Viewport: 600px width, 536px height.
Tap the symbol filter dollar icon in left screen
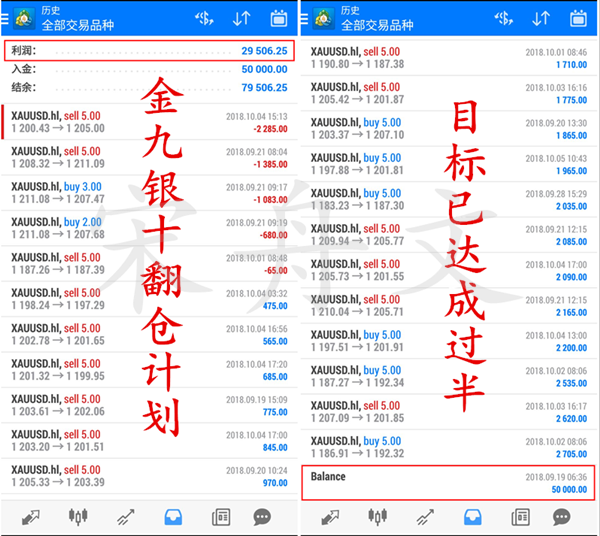tap(204, 18)
